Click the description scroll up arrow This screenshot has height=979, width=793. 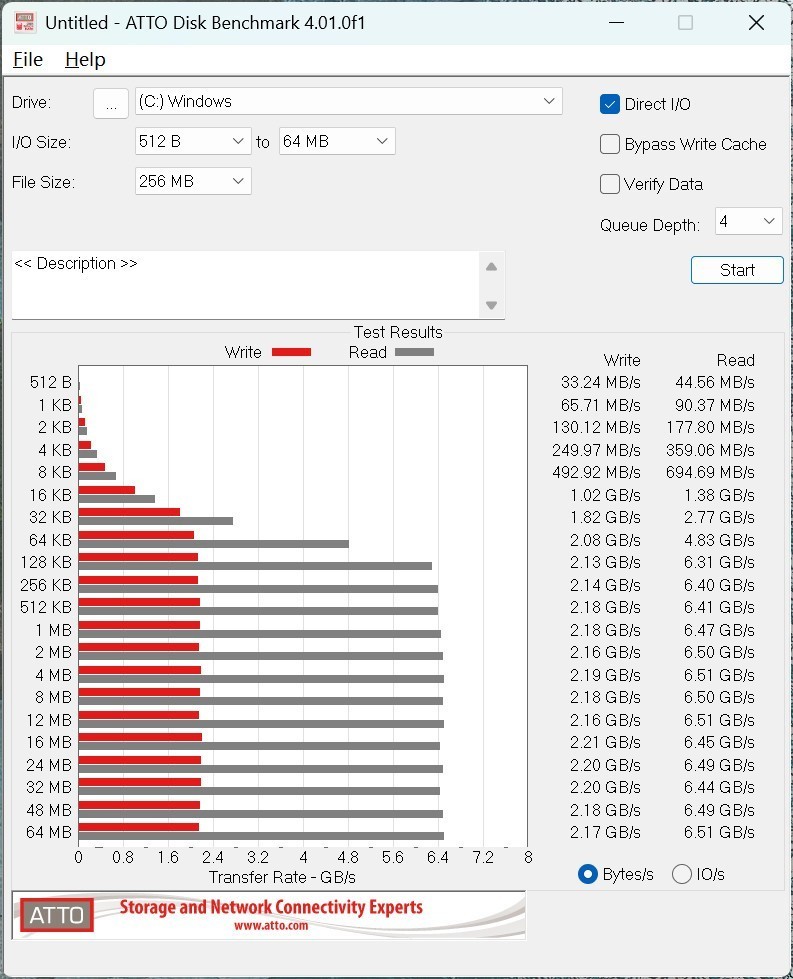click(x=491, y=267)
